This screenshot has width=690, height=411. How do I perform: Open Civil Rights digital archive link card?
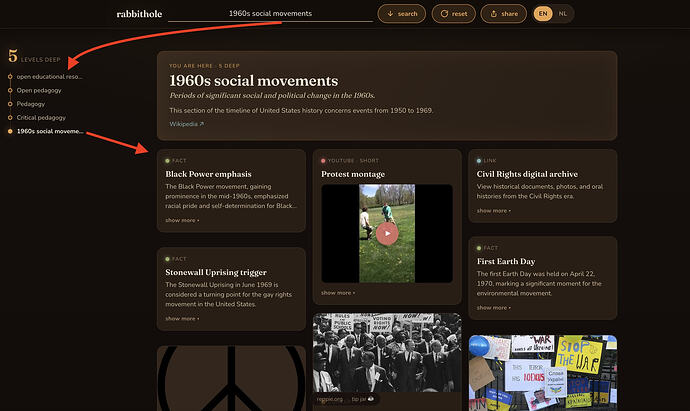(543, 186)
